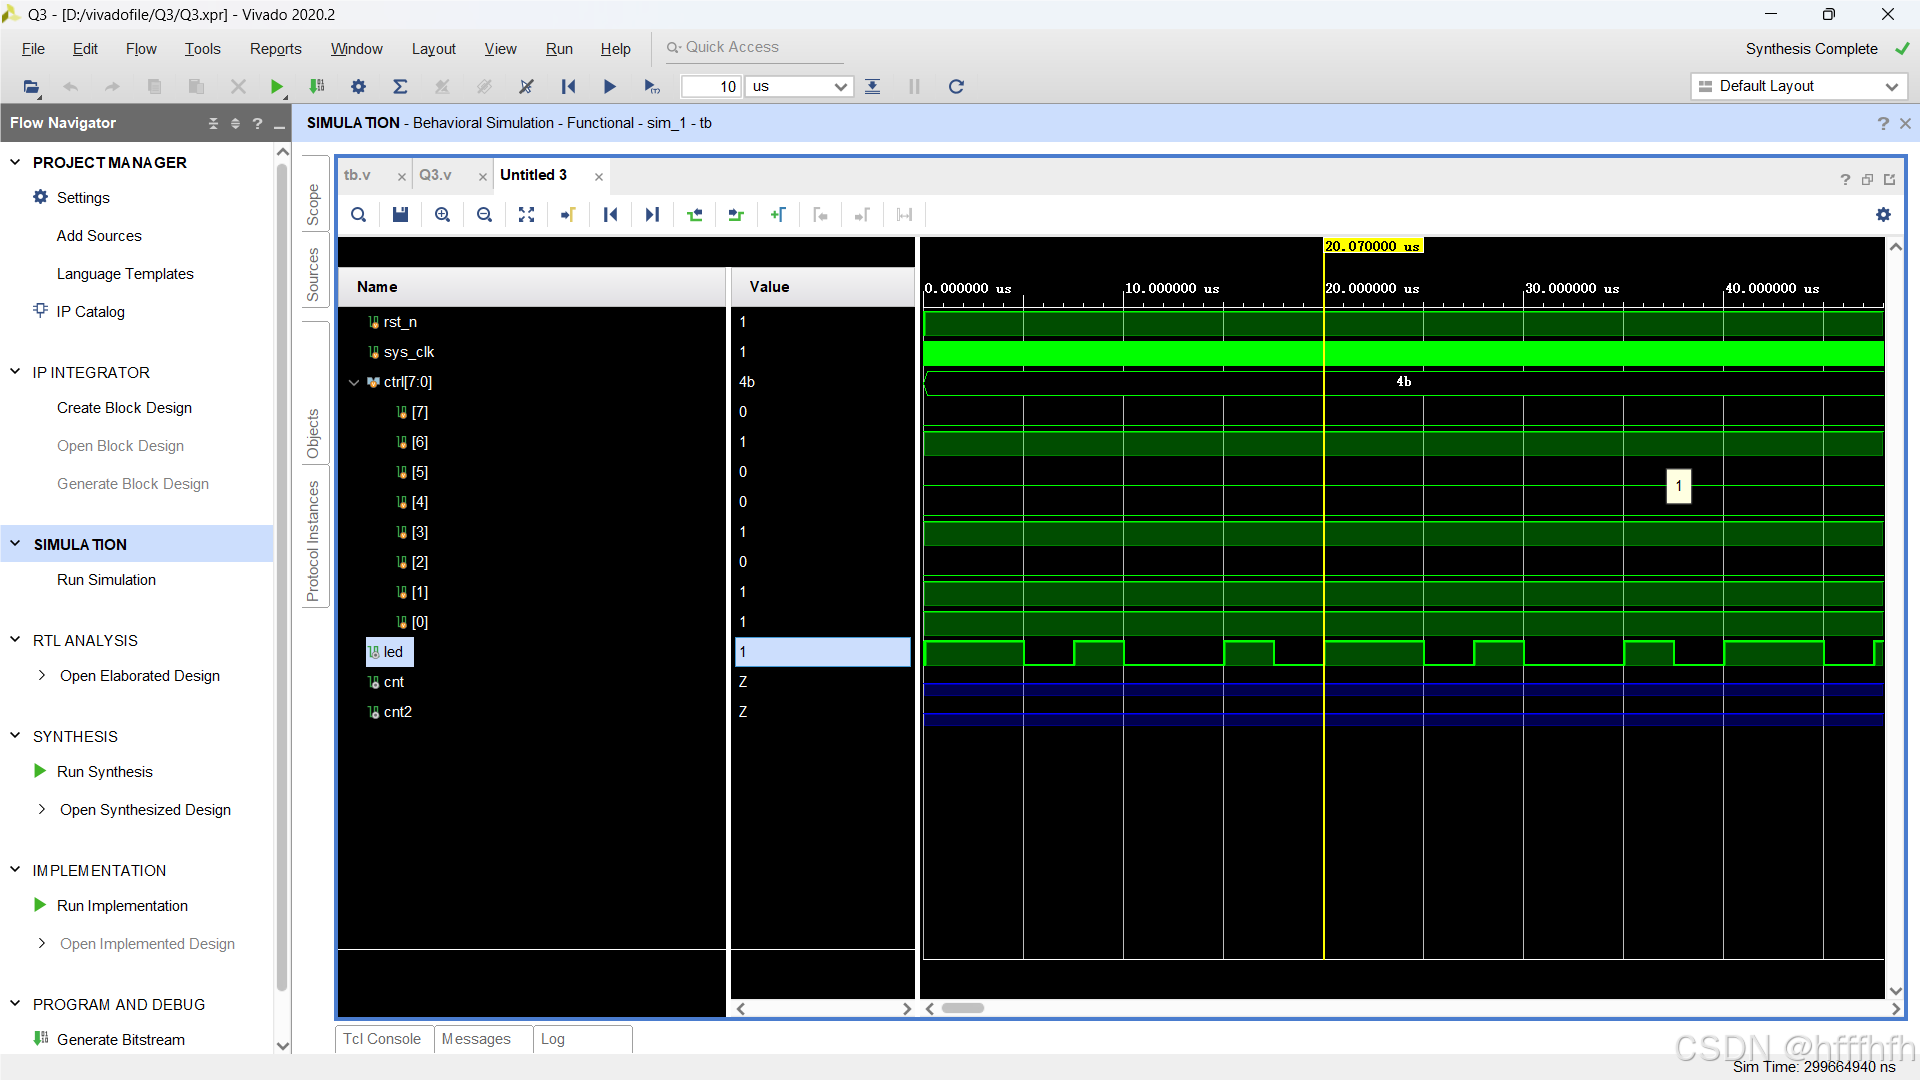Restart the simulation
The height and width of the screenshot is (1080, 1920).
[568, 87]
